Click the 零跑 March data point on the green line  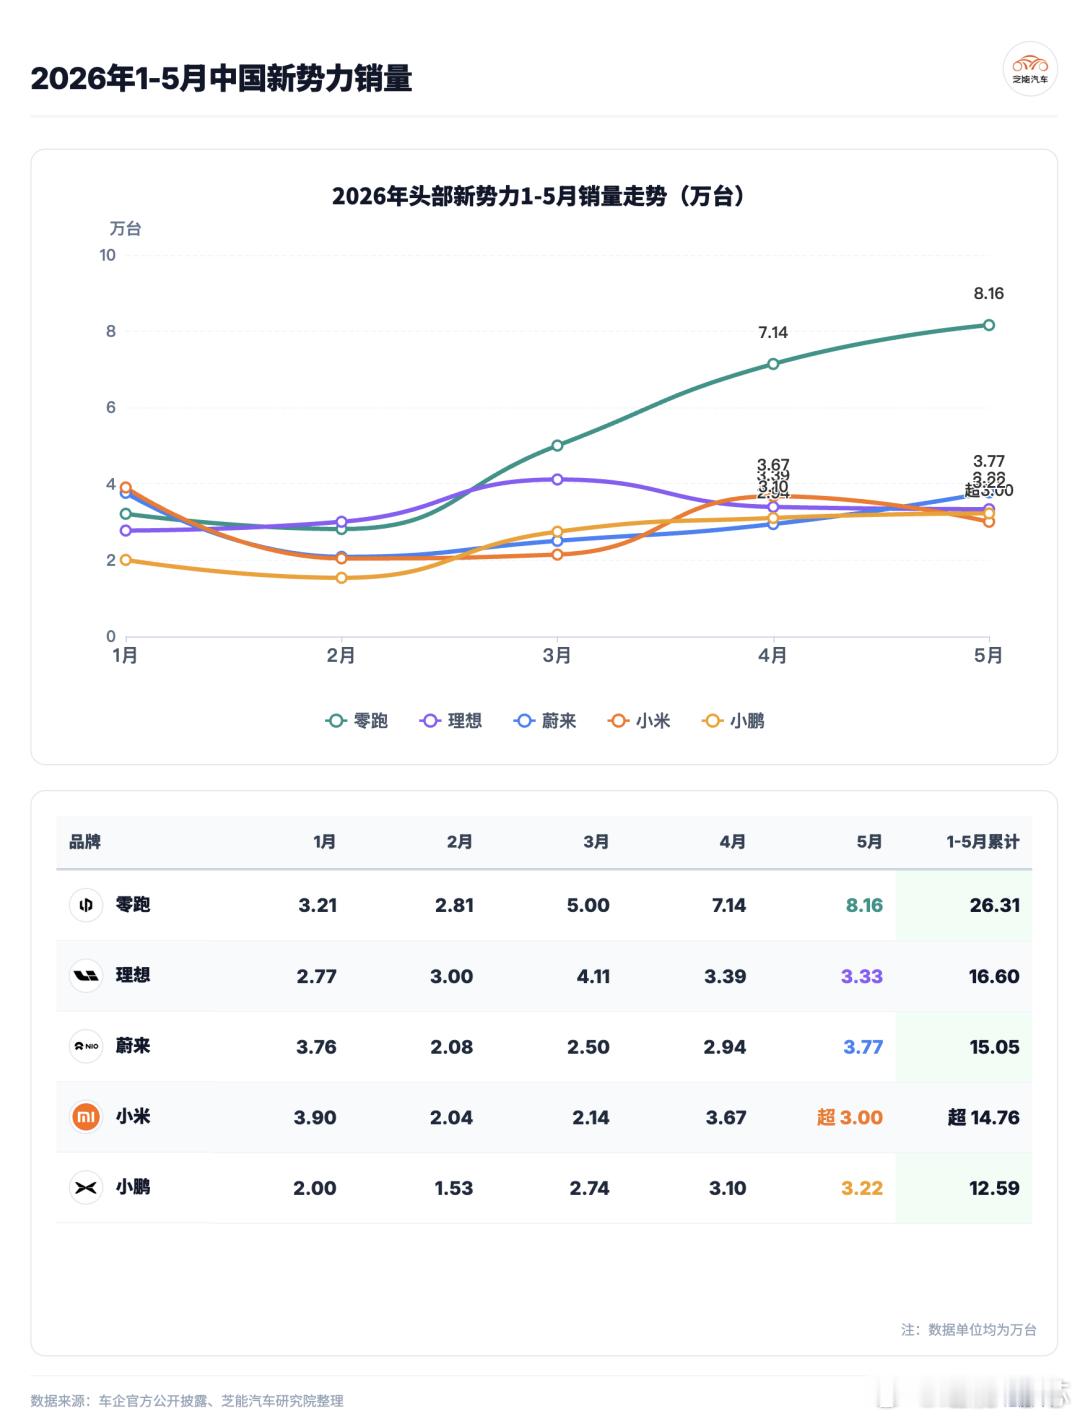coord(557,445)
